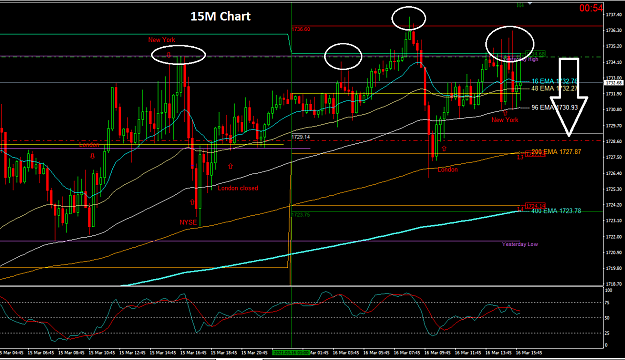Click 1735.20 on the price scale
This screenshot has height=360, width=625.
tap(613, 46)
